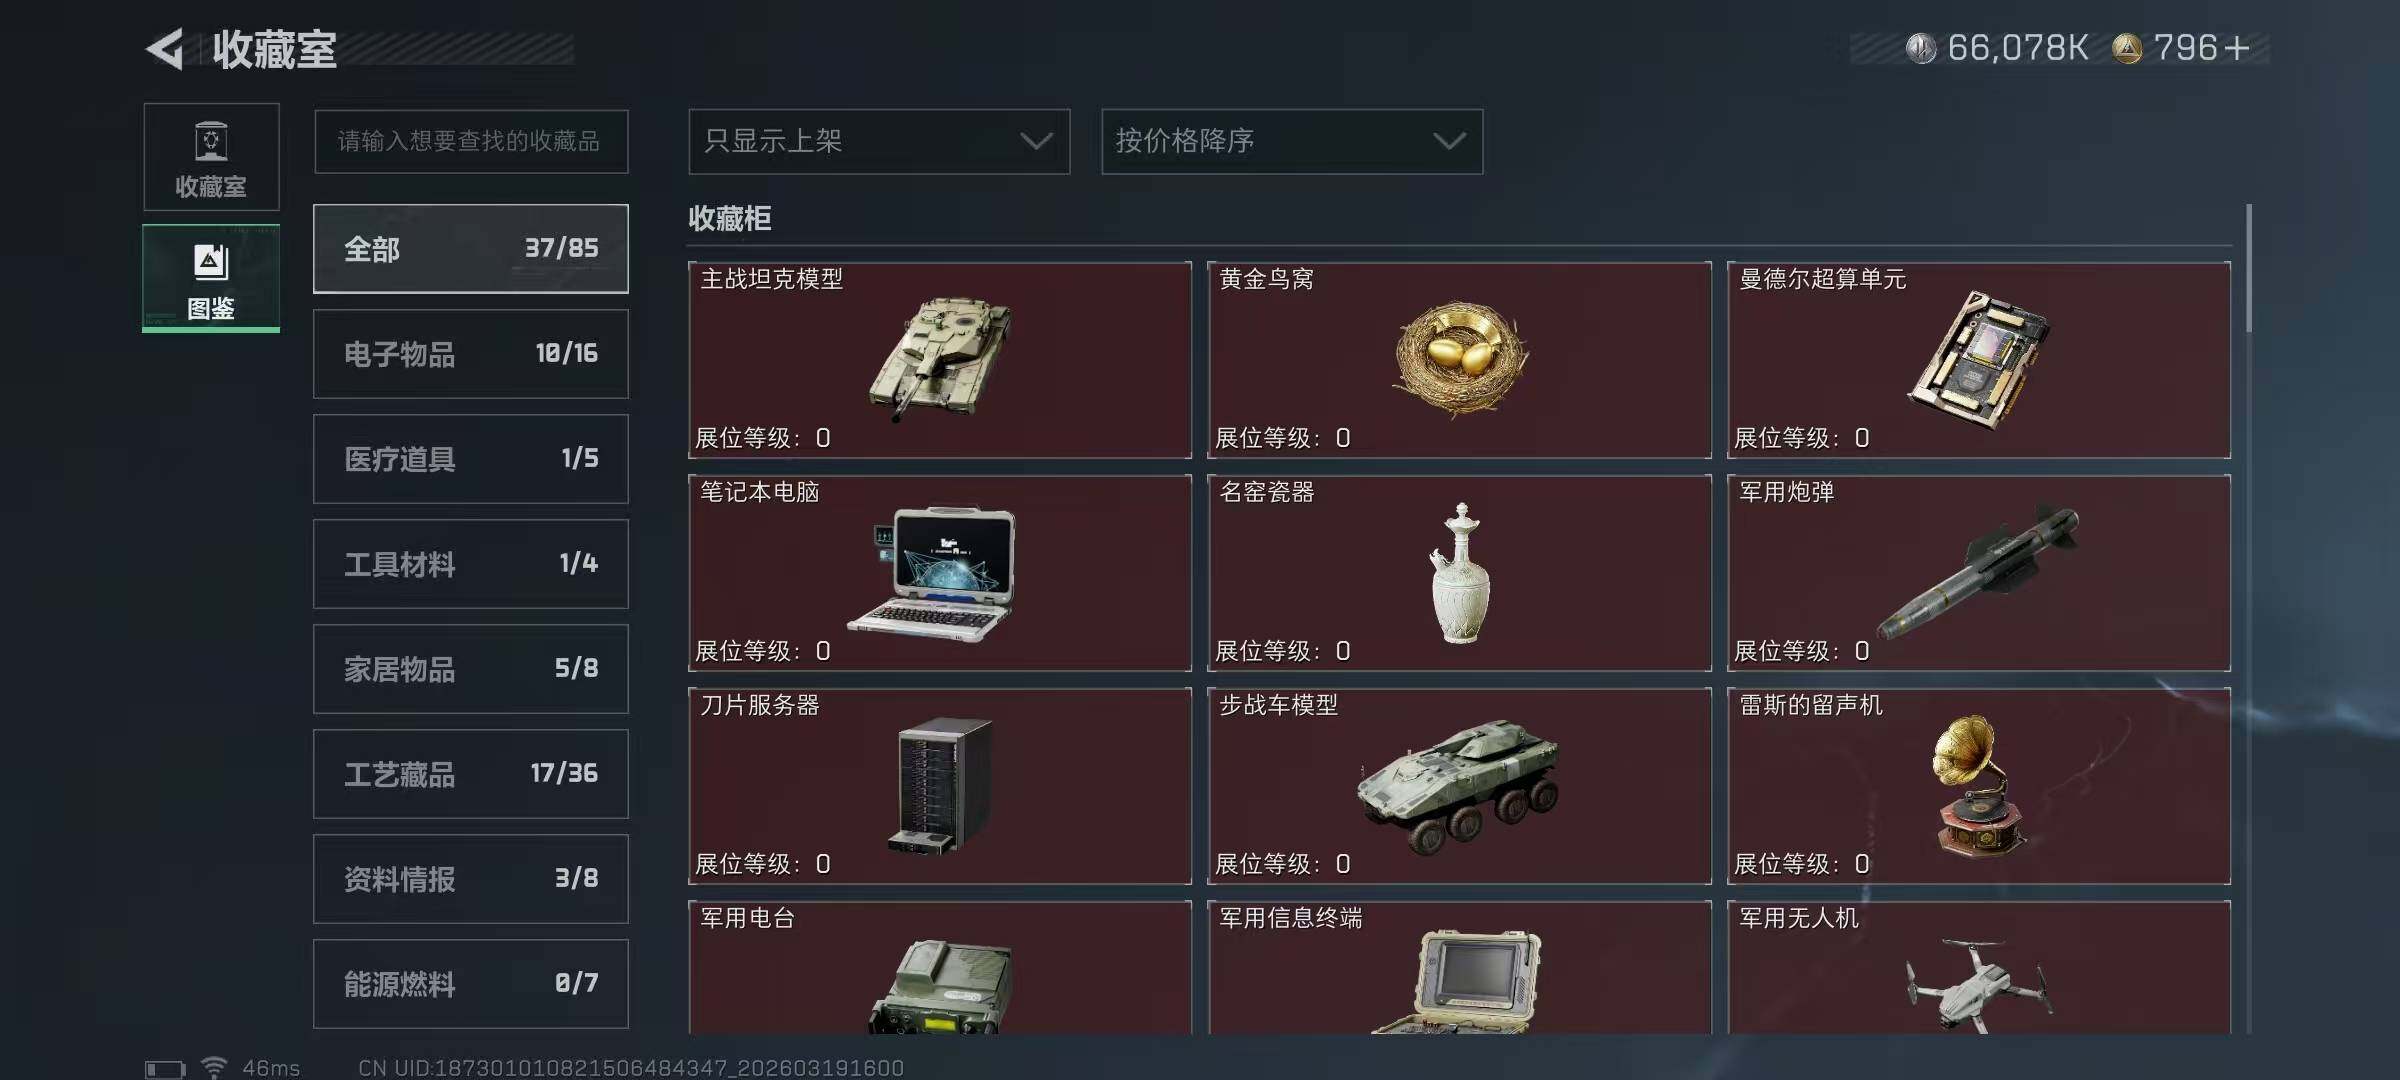This screenshot has height=1080, width=2400.
Task: Click the silver currency coin icon
Action: point(1920,48)
